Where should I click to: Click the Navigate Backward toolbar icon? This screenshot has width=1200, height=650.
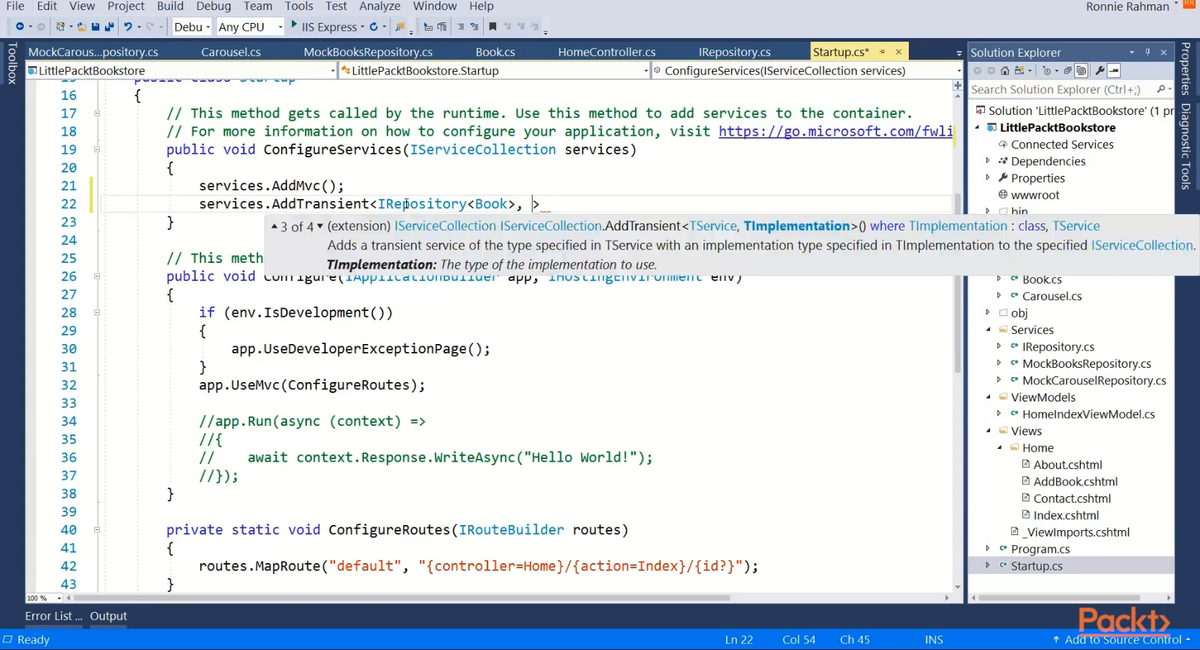20,27
